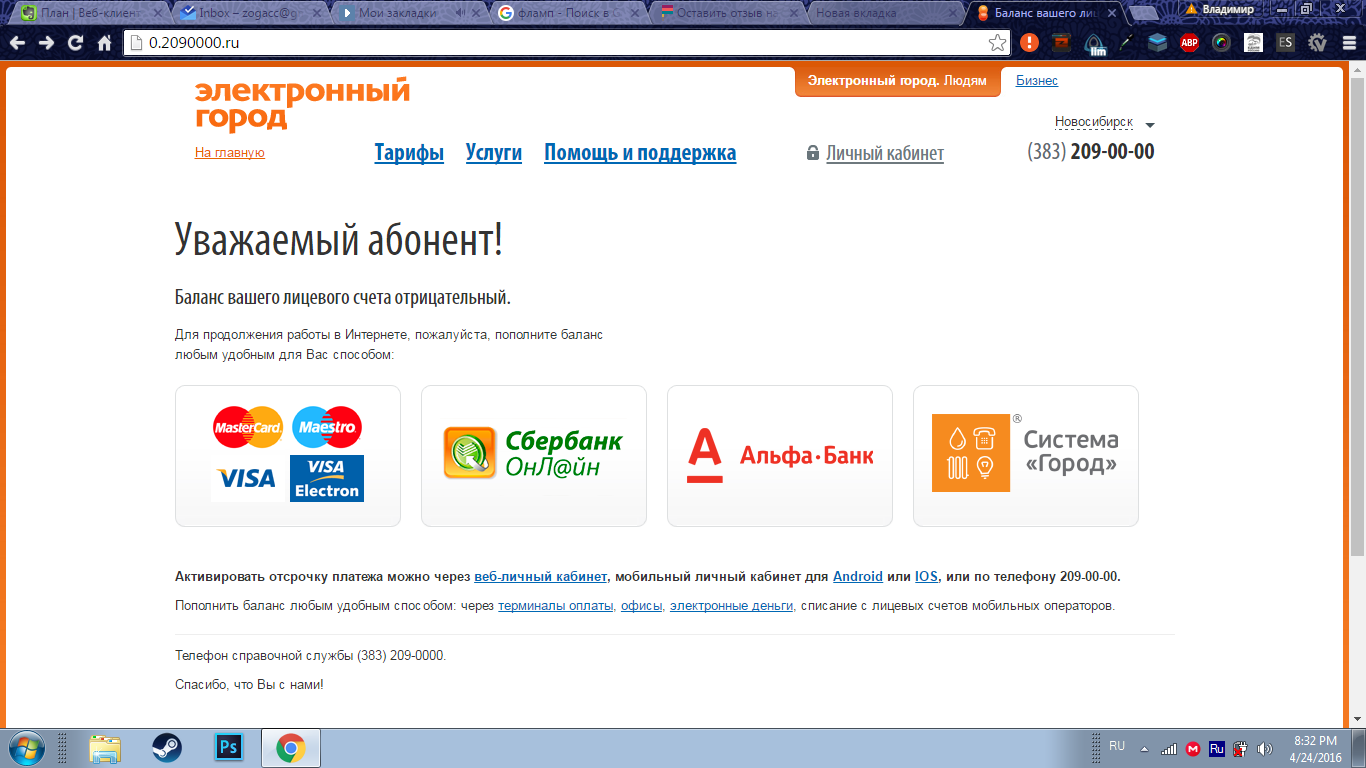Image resolution: width=1366 pixels, height=768 pixels.
Task: Click the Vivaldi-style V extension icon
Action: (x=1317, y=43)
